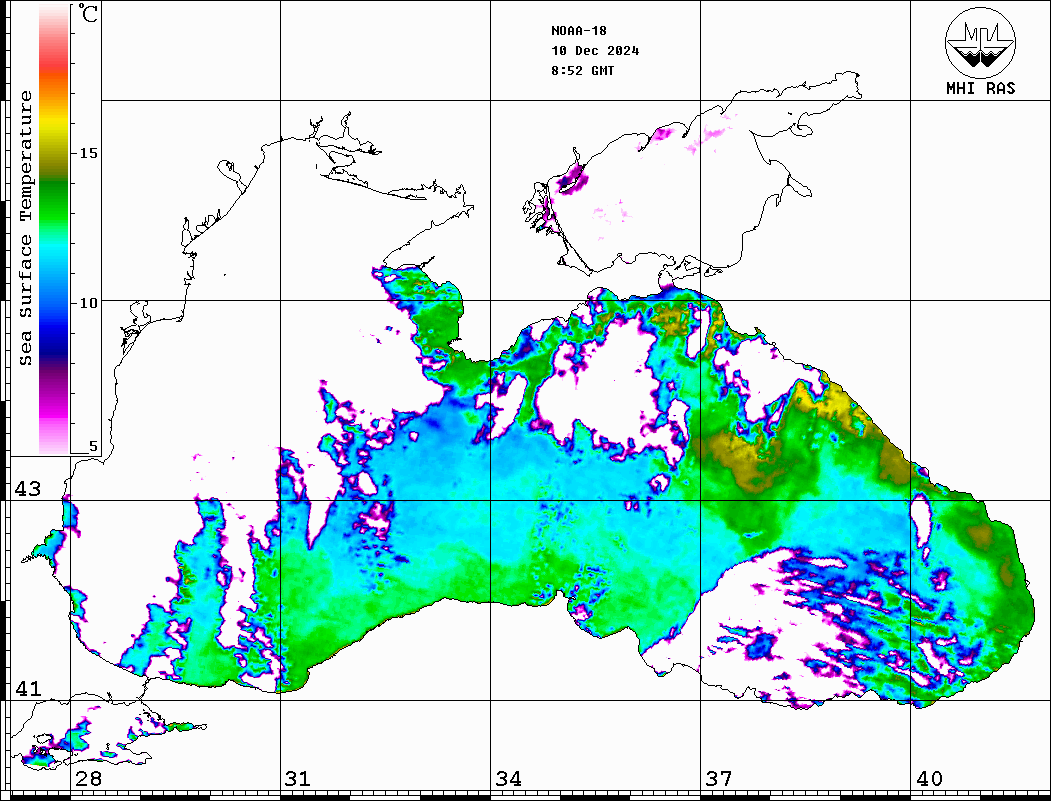
Task: Click the 'Sea Surface Temperature' vertical label
Action: point(25,229)
